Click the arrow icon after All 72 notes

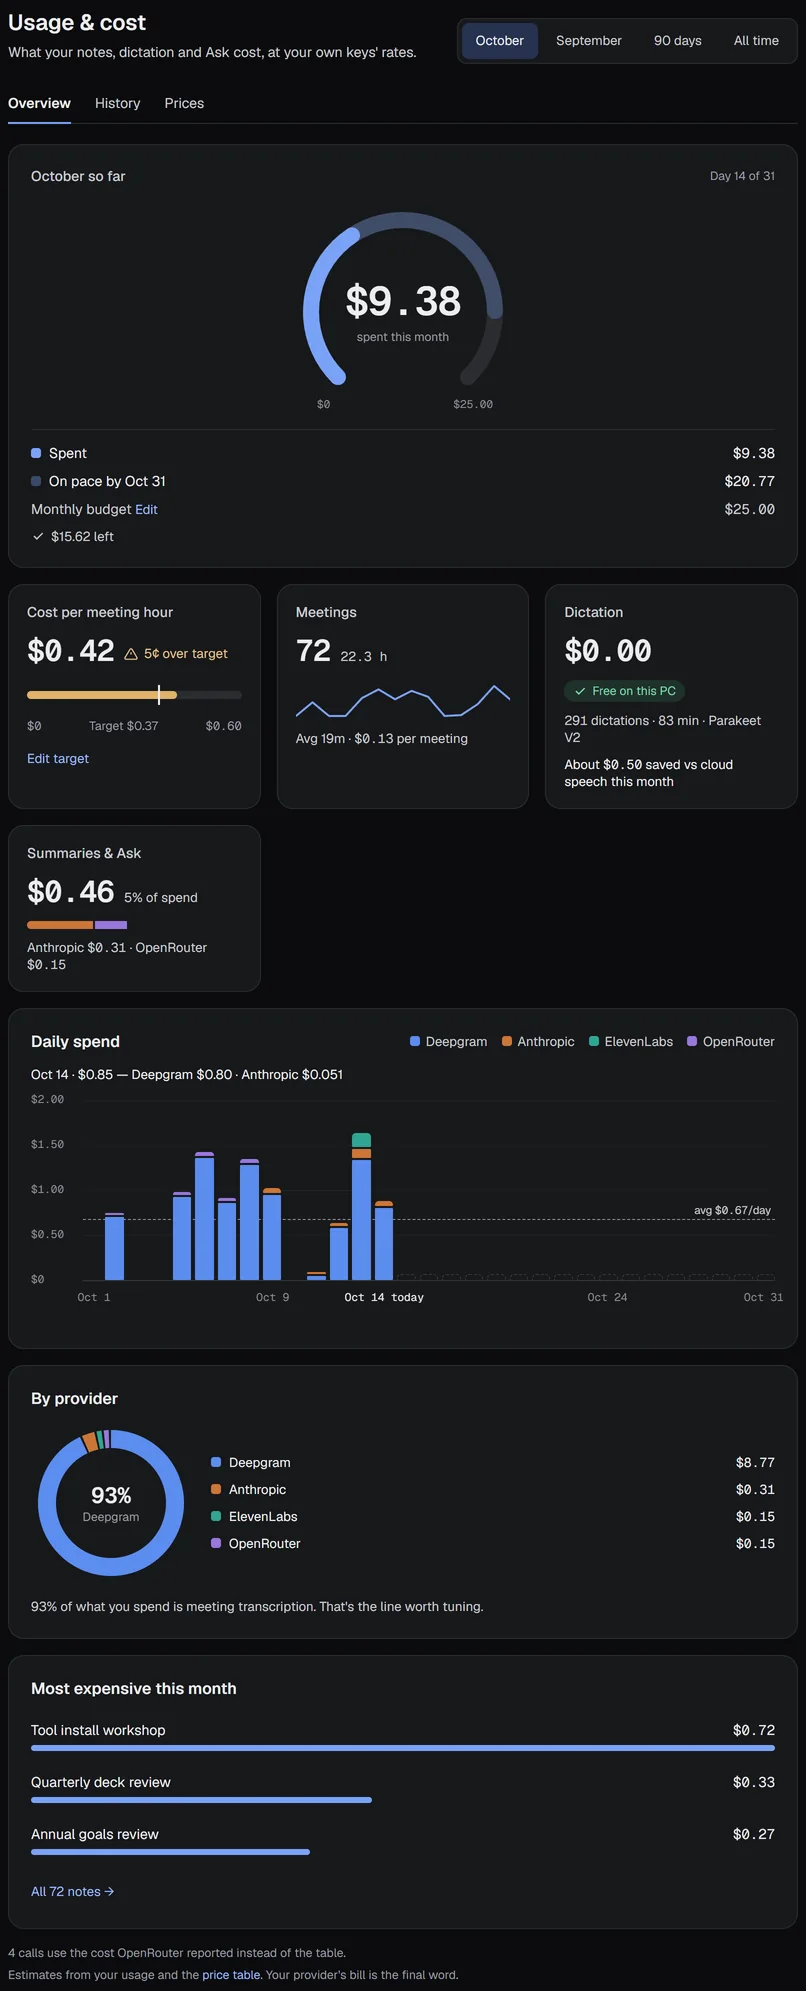point(109,1891)
